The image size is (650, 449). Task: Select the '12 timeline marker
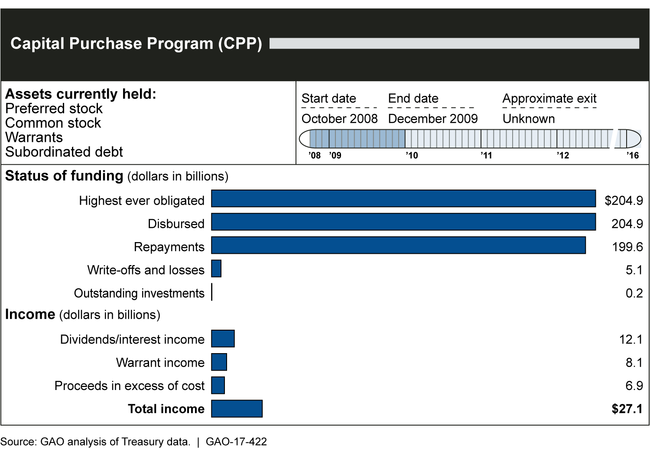563,156
